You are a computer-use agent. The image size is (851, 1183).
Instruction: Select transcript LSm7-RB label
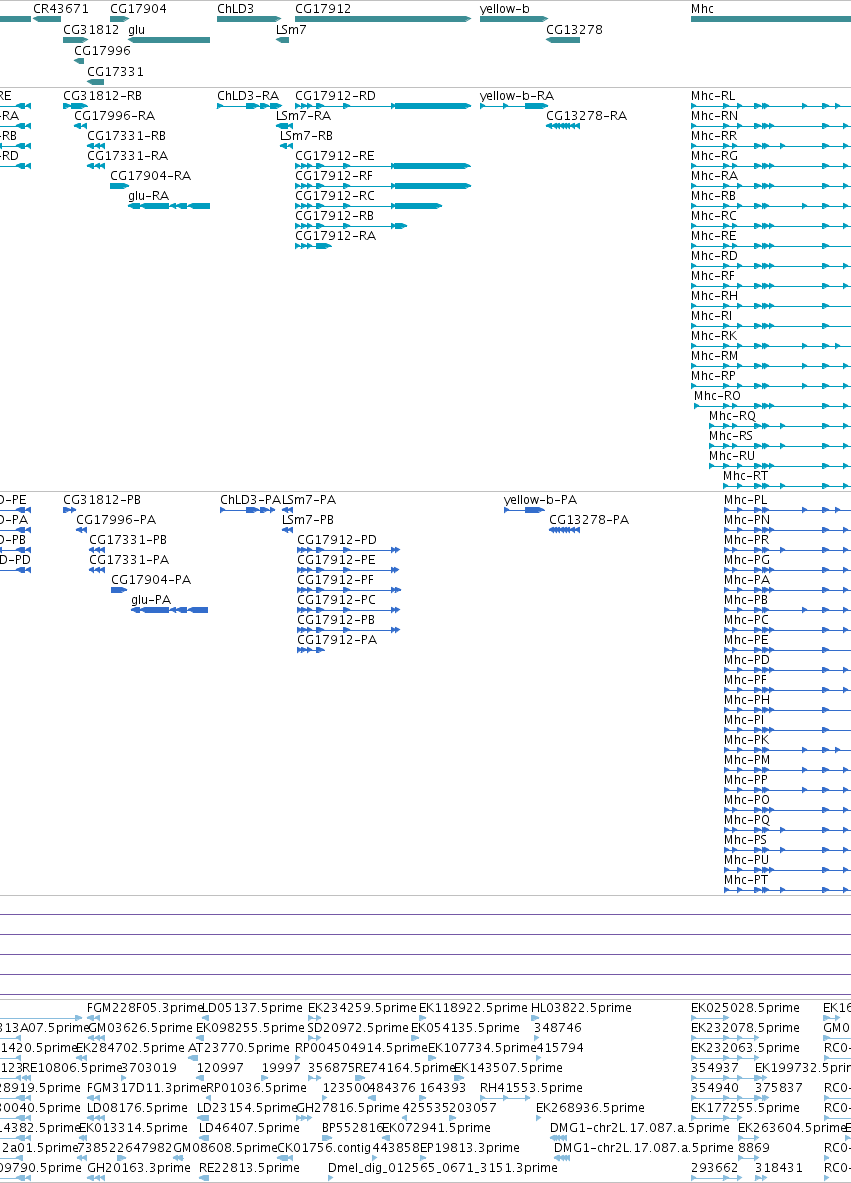(x=306, y=136)
